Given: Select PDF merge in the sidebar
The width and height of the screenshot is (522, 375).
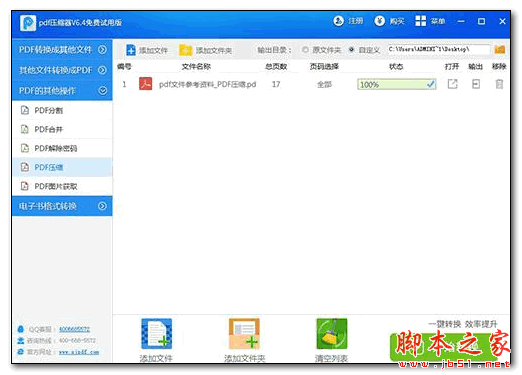Looking at the screenshot, I should coord(62,129).
